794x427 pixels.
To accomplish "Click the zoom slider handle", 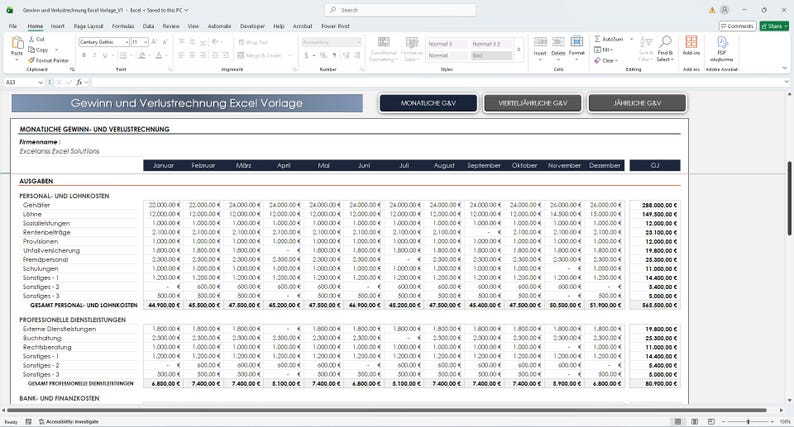I will (x=748, y=421).
